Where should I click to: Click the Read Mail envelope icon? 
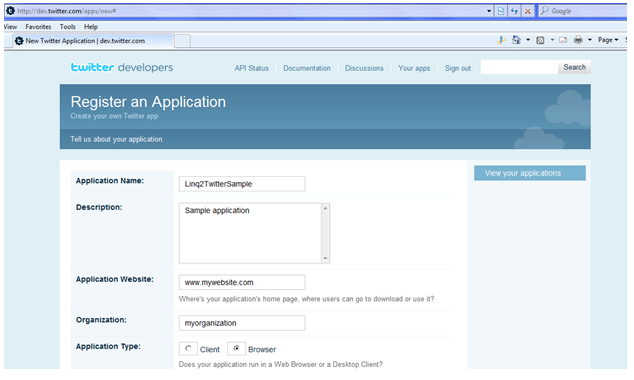coord(563,40)
